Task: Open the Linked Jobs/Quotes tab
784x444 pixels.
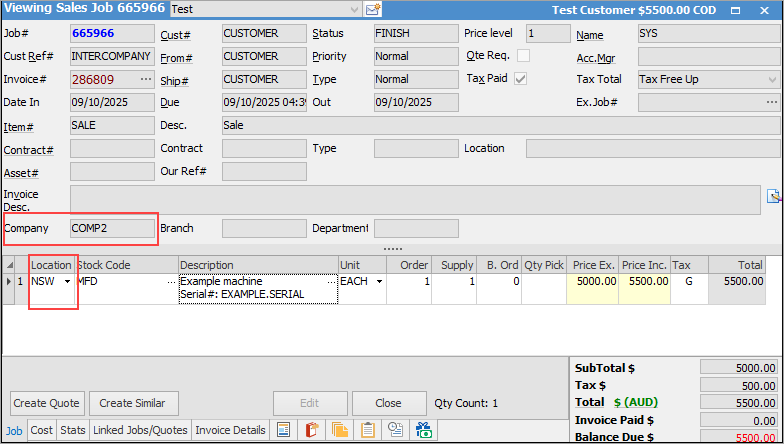Action: pos(140,430)
